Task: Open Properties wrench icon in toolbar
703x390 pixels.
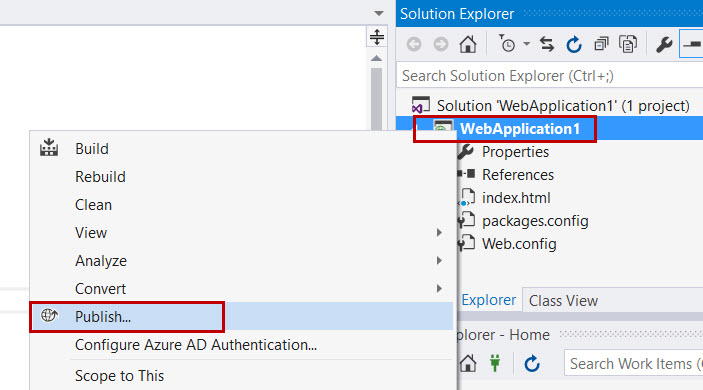Action: click(x=664, y=44)
